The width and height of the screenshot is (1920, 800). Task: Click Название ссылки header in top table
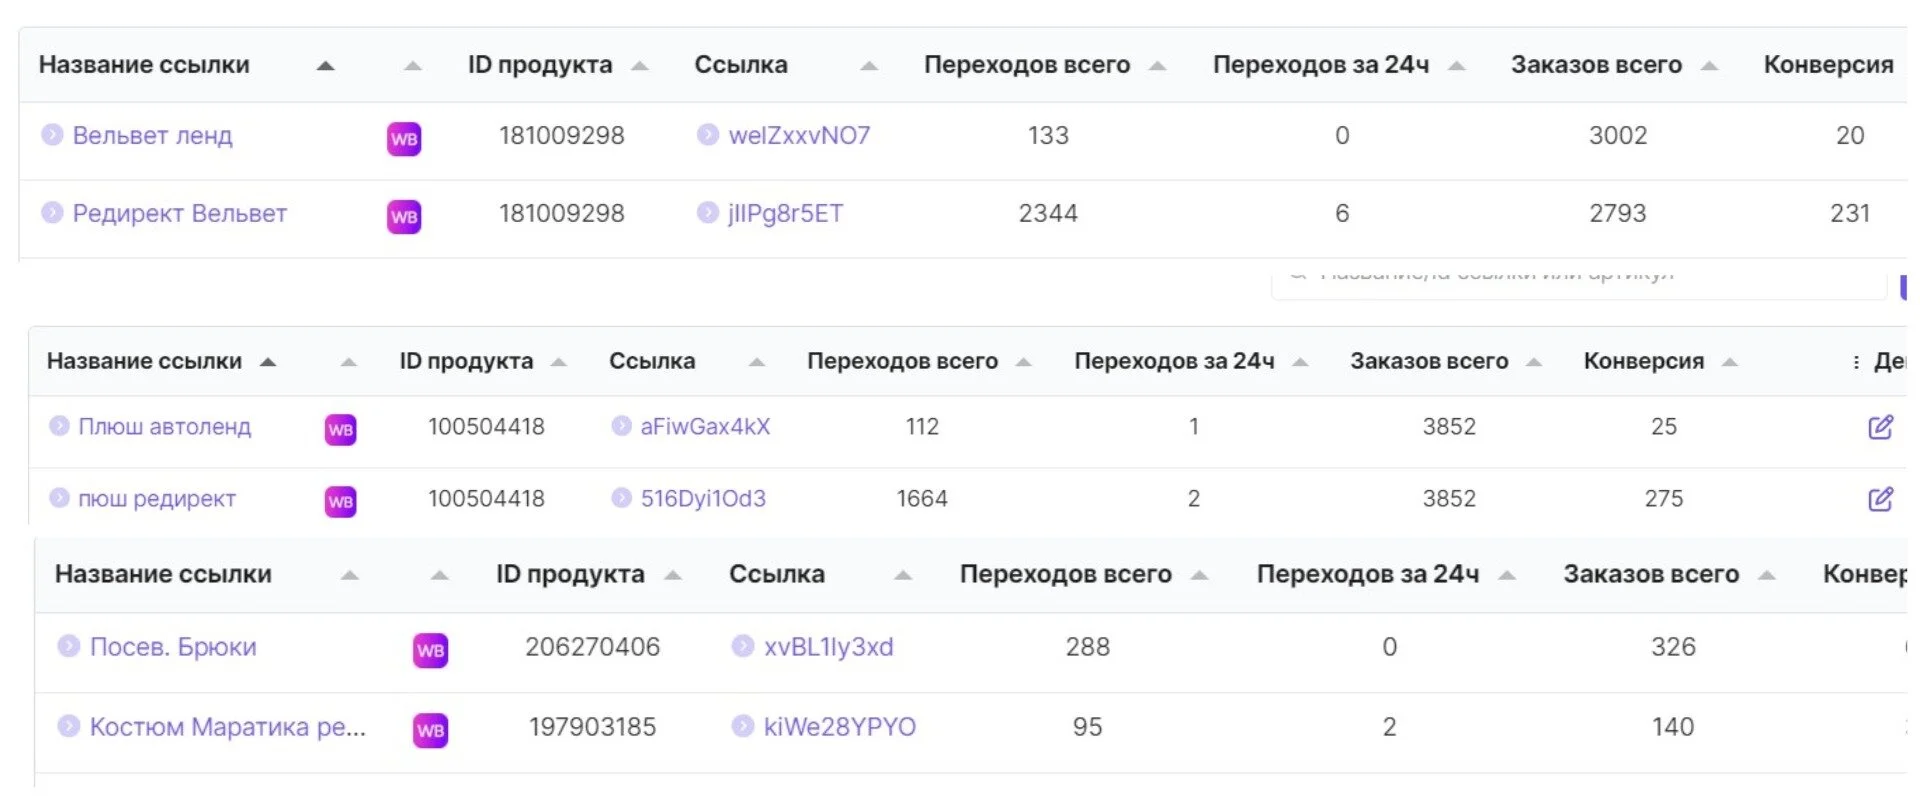tap(144, 65)
